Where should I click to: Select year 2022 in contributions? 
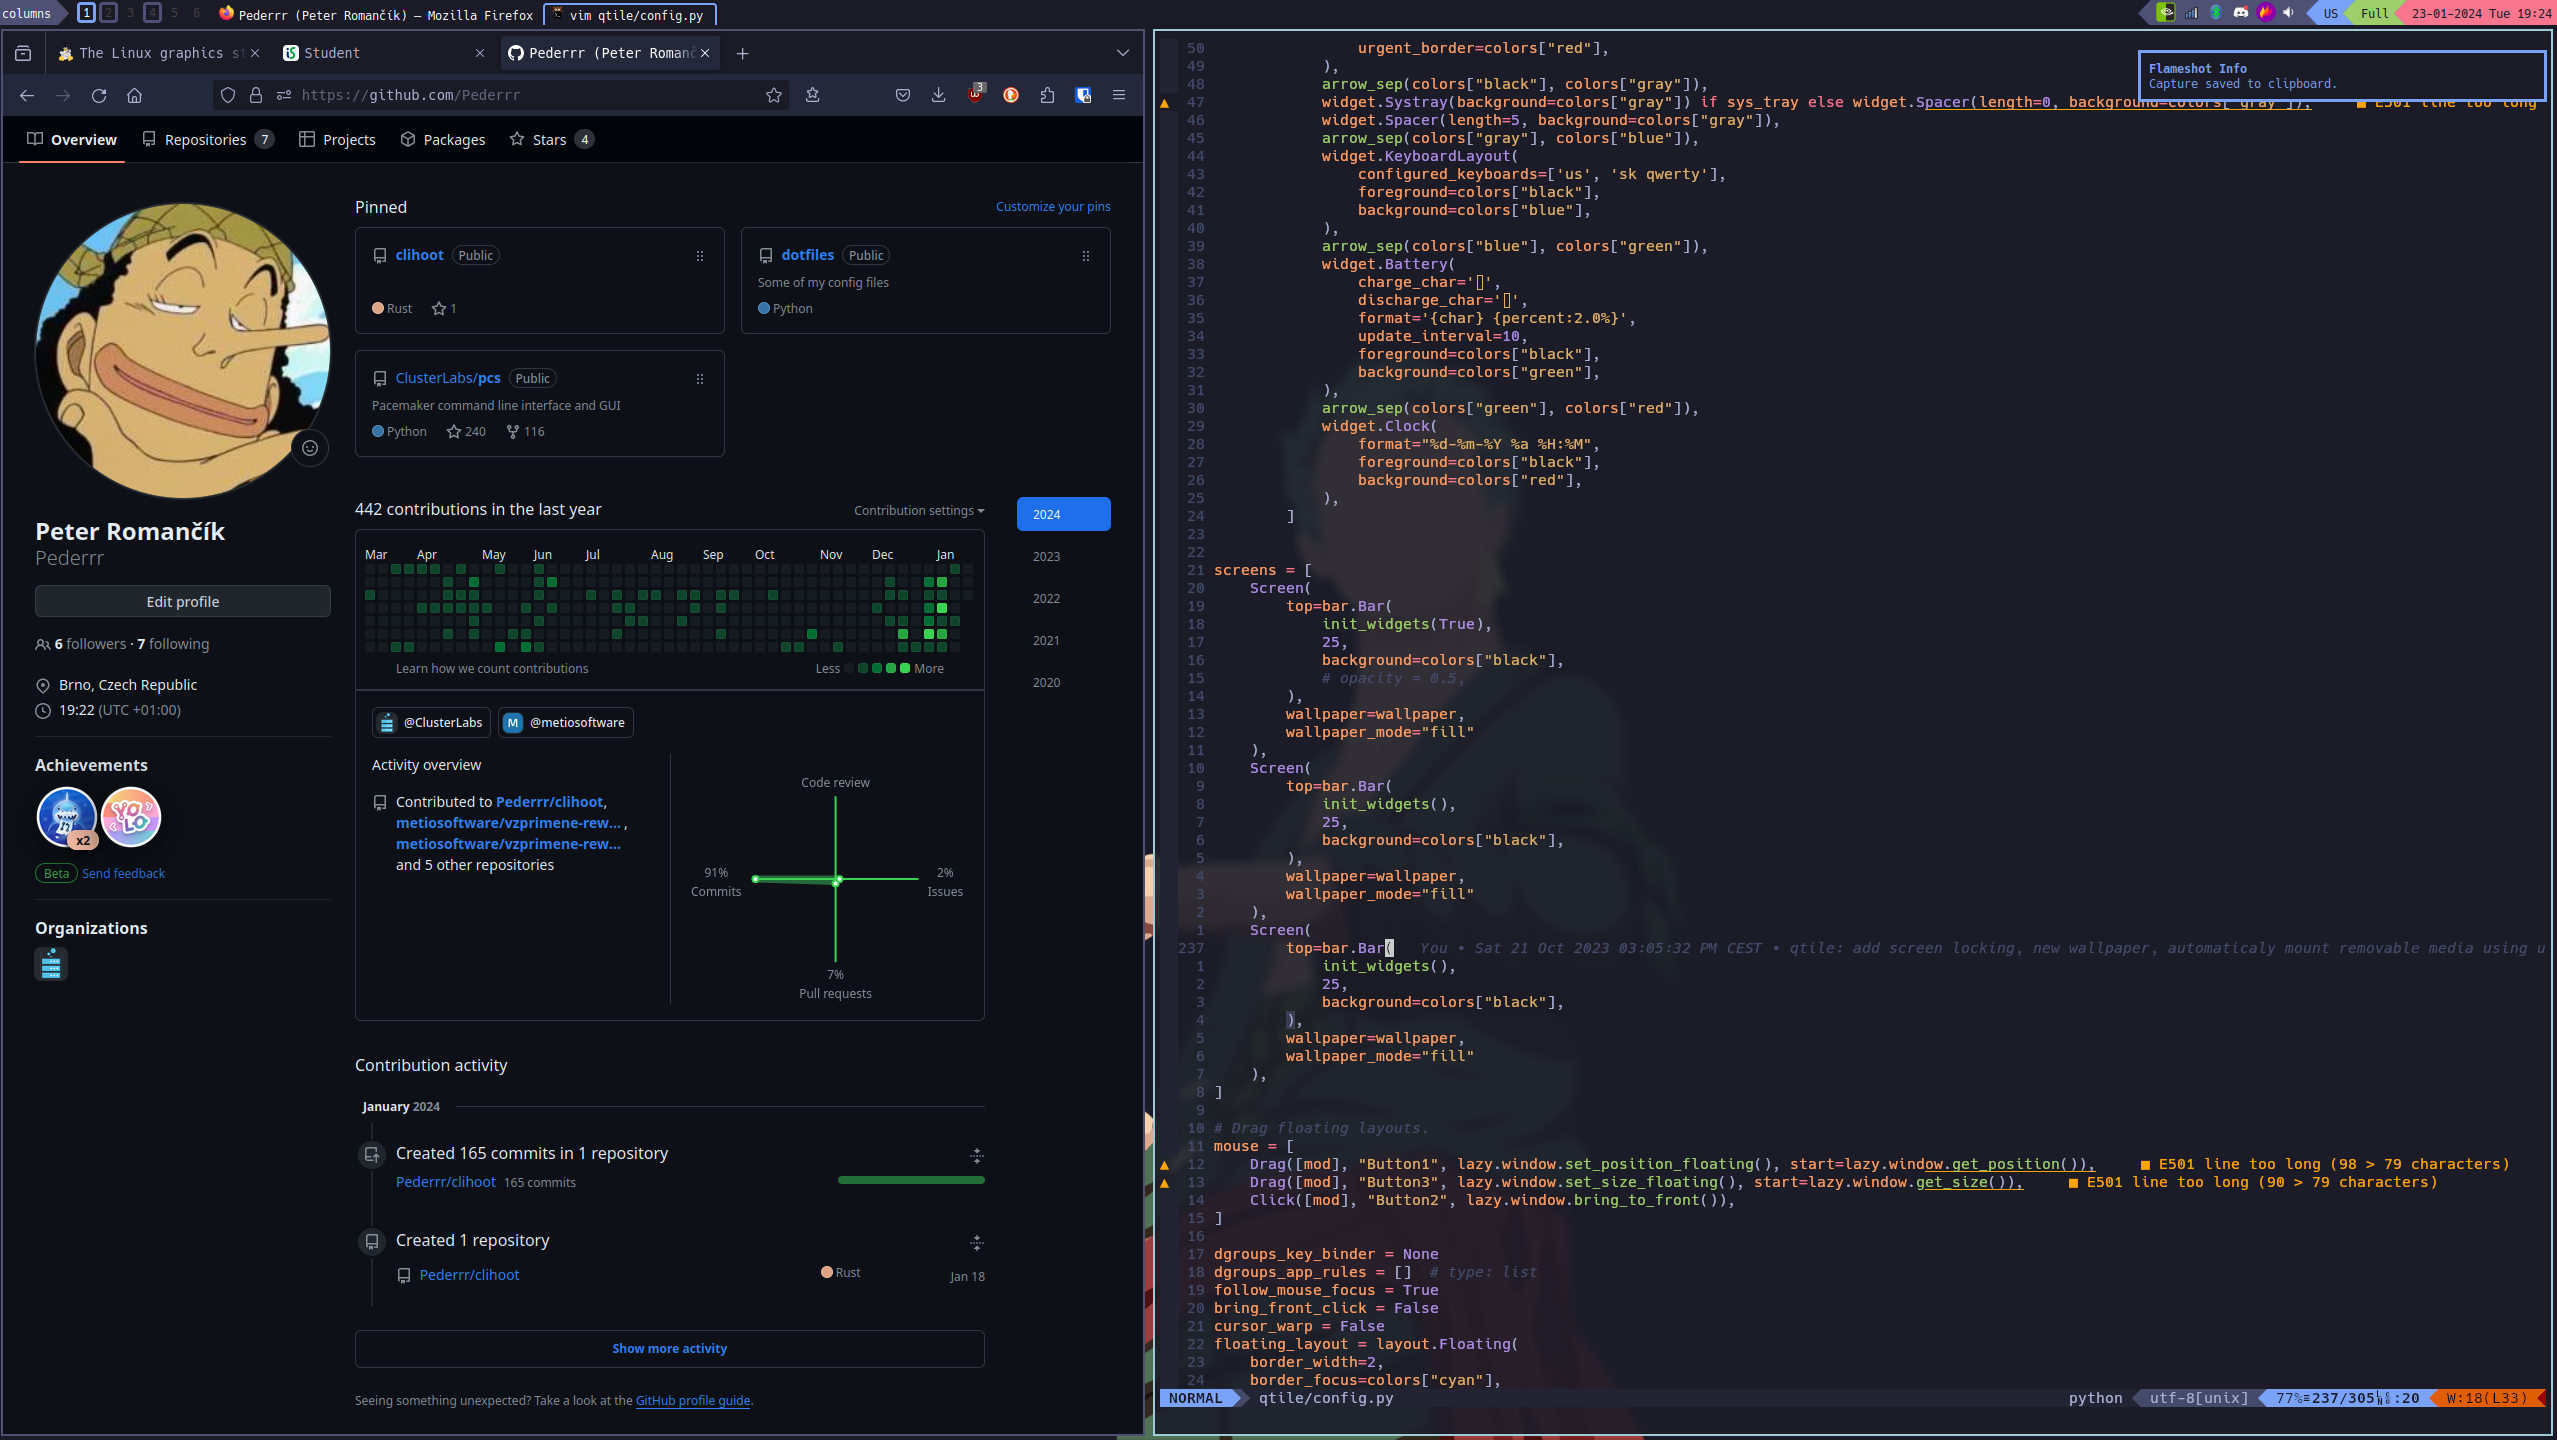coord(1046,599)
